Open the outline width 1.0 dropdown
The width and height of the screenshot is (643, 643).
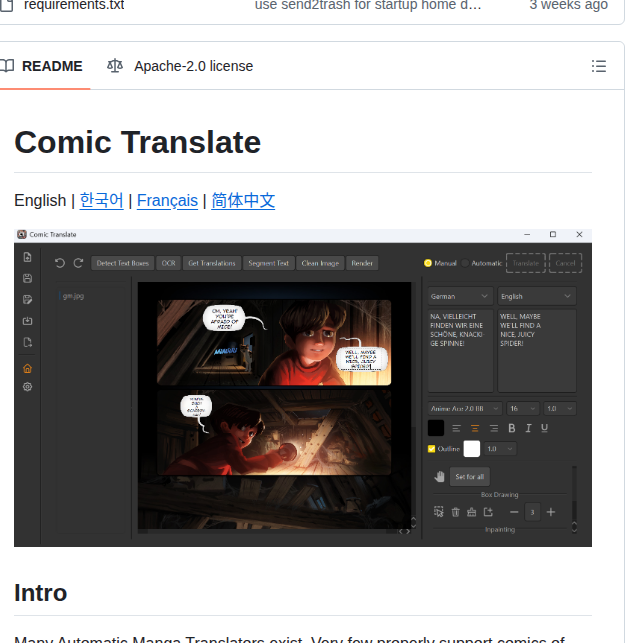[x=500, y=449]
